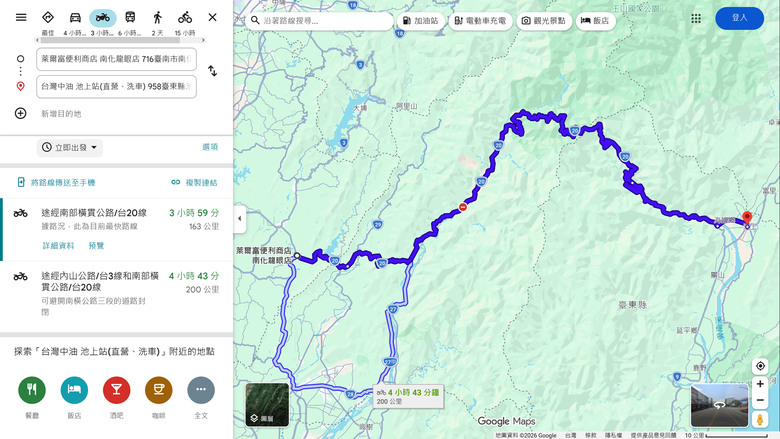780x439 pixels.
Task: Select best travel mode icon
Action: click(48, 17)
